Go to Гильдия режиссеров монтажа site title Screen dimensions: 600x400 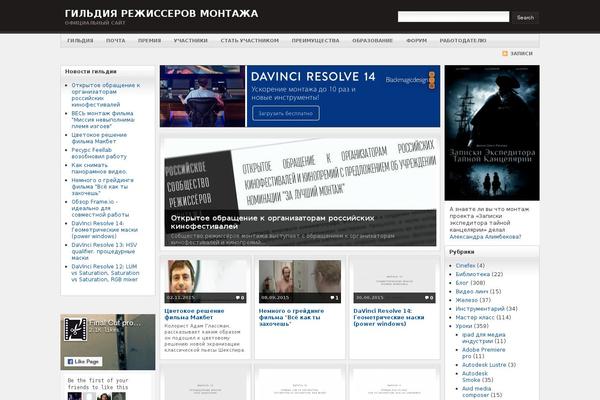point(161,14)
